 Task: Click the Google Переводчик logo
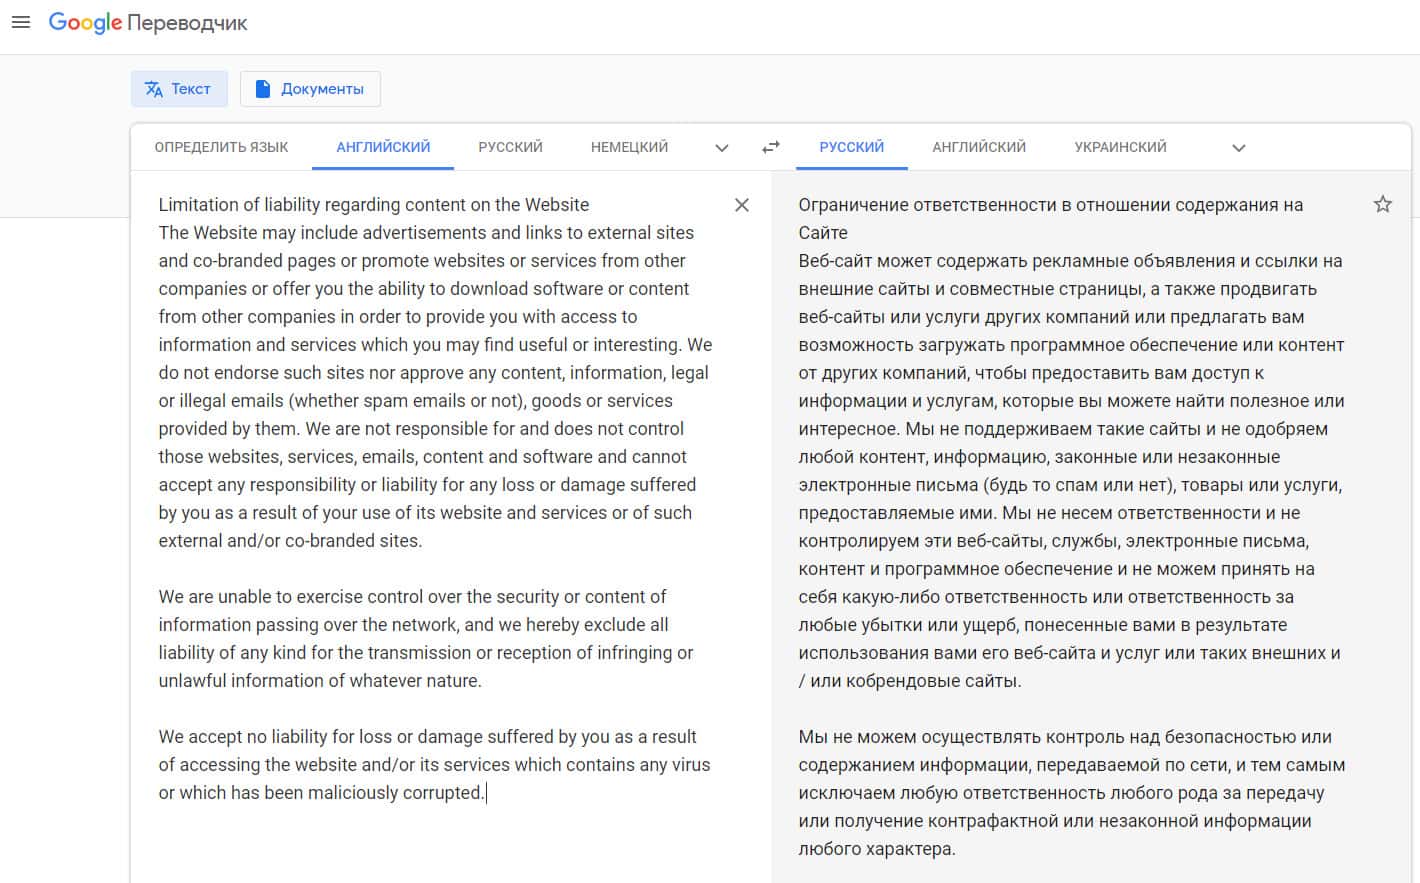[x=148, y=23]
